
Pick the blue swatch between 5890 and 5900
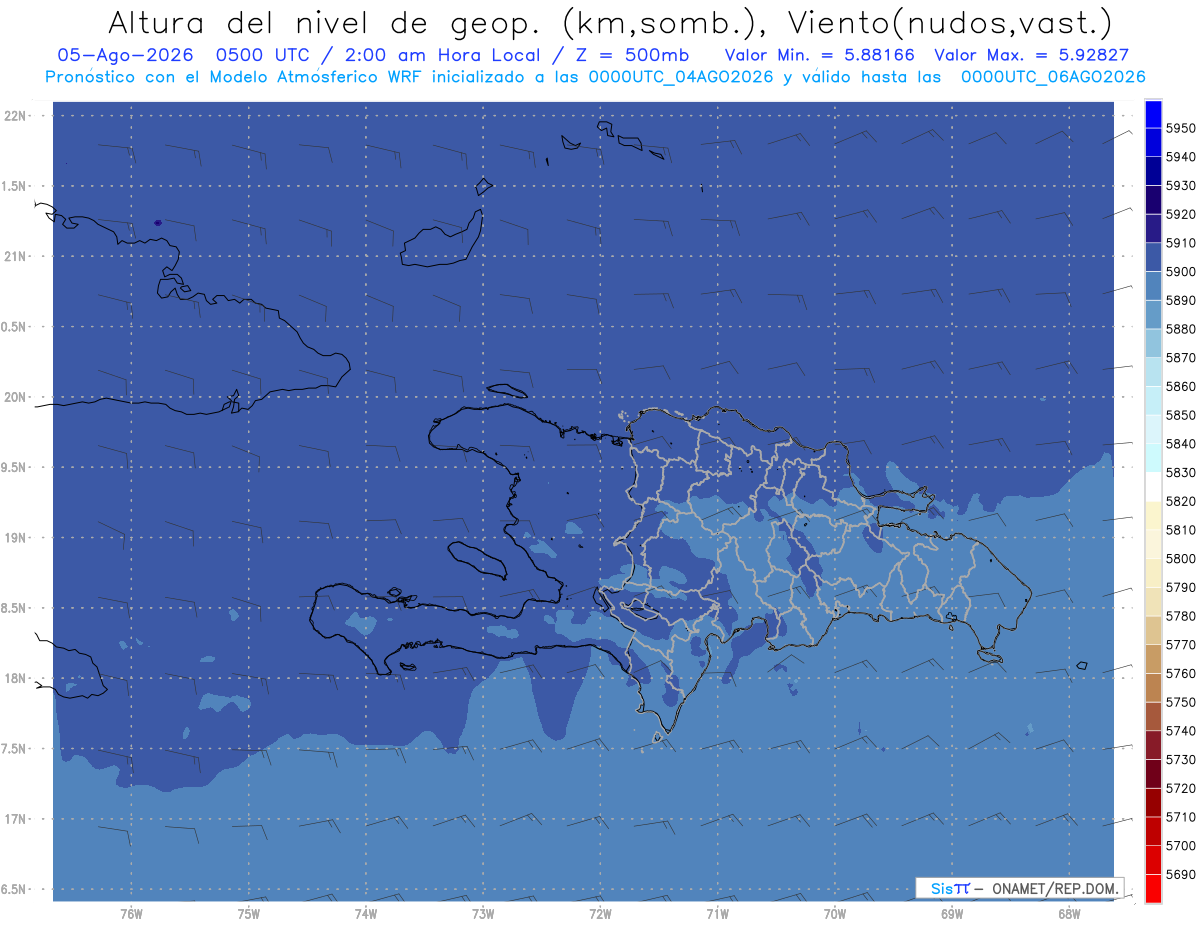(1153, 286)
